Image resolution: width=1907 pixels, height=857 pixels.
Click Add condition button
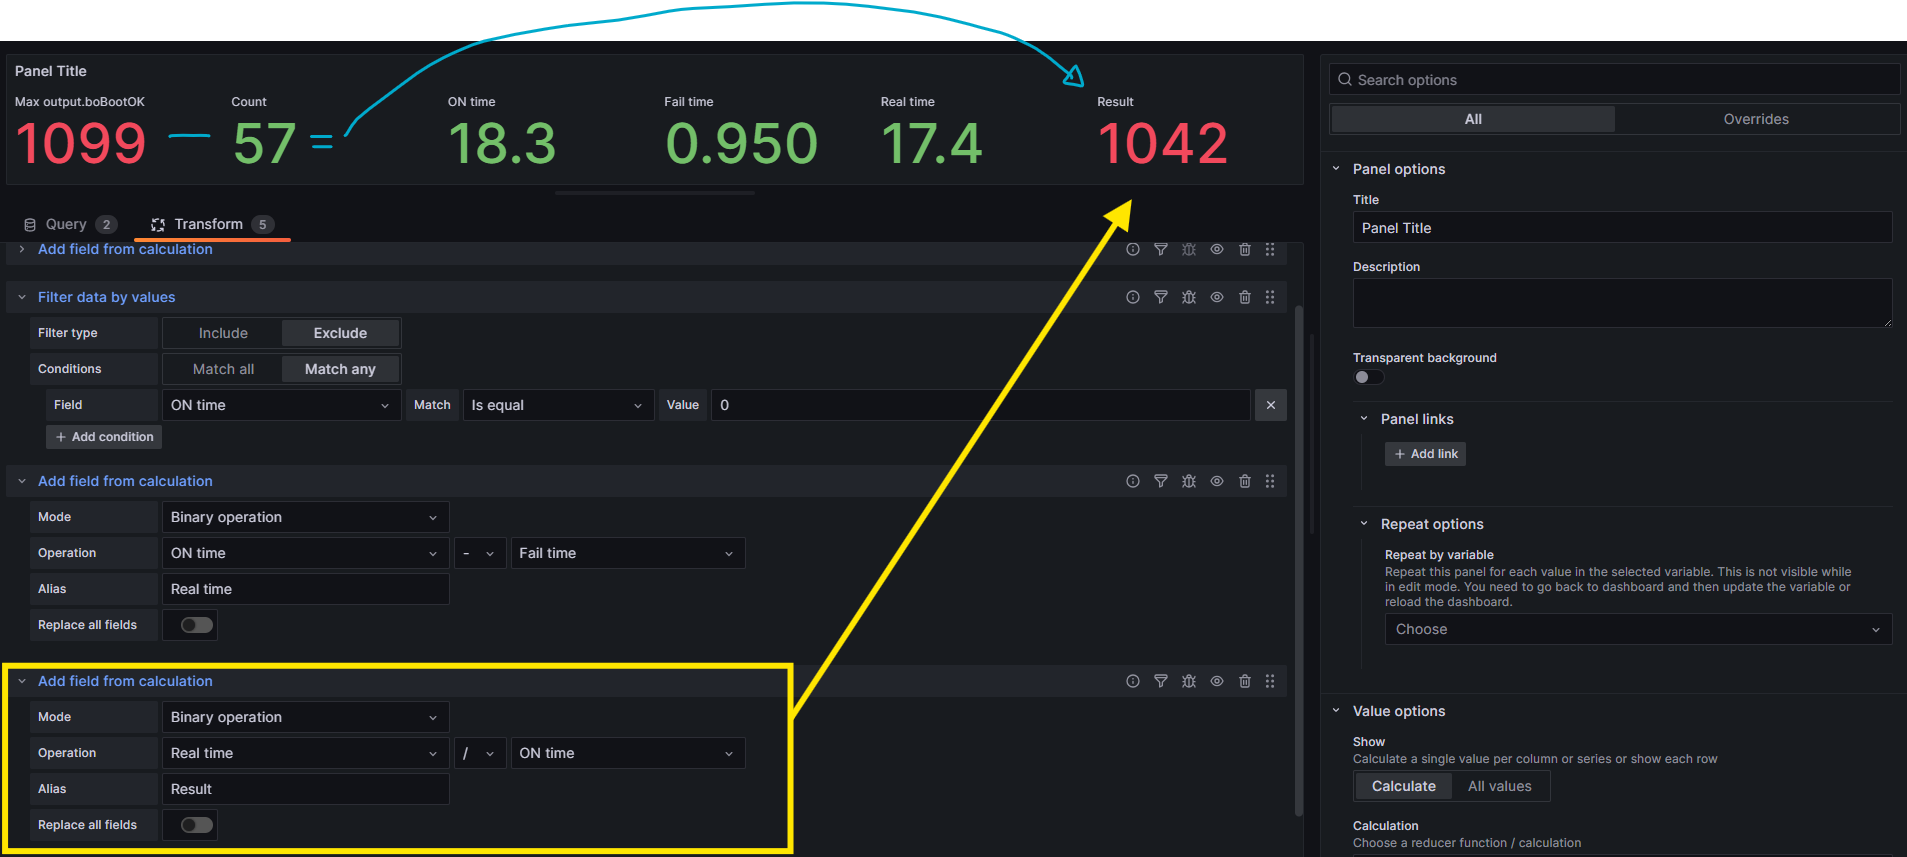tap(104, 437)
